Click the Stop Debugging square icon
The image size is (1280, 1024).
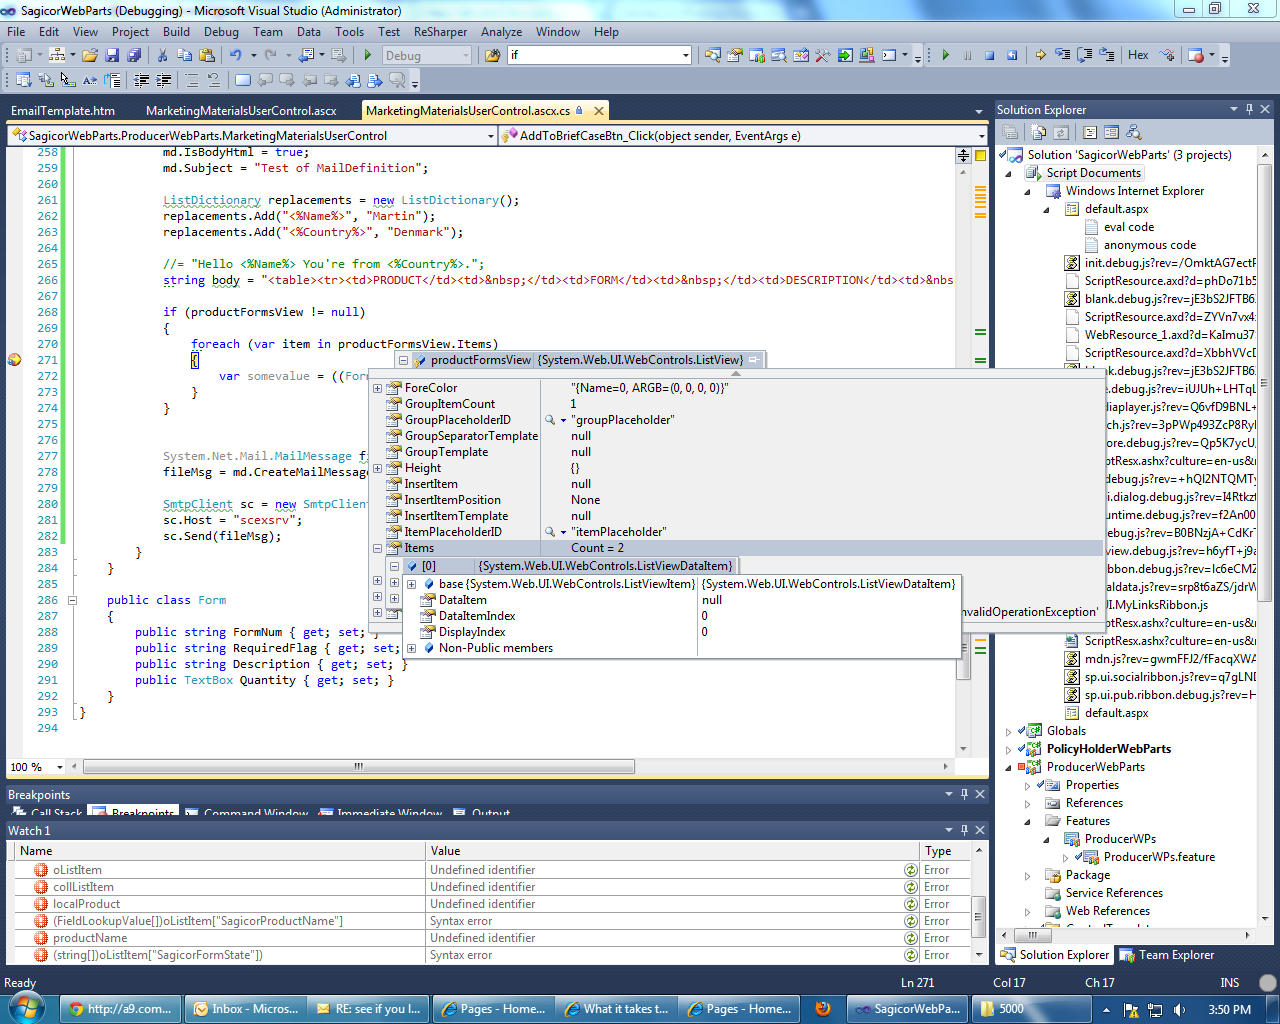(989, 55)
